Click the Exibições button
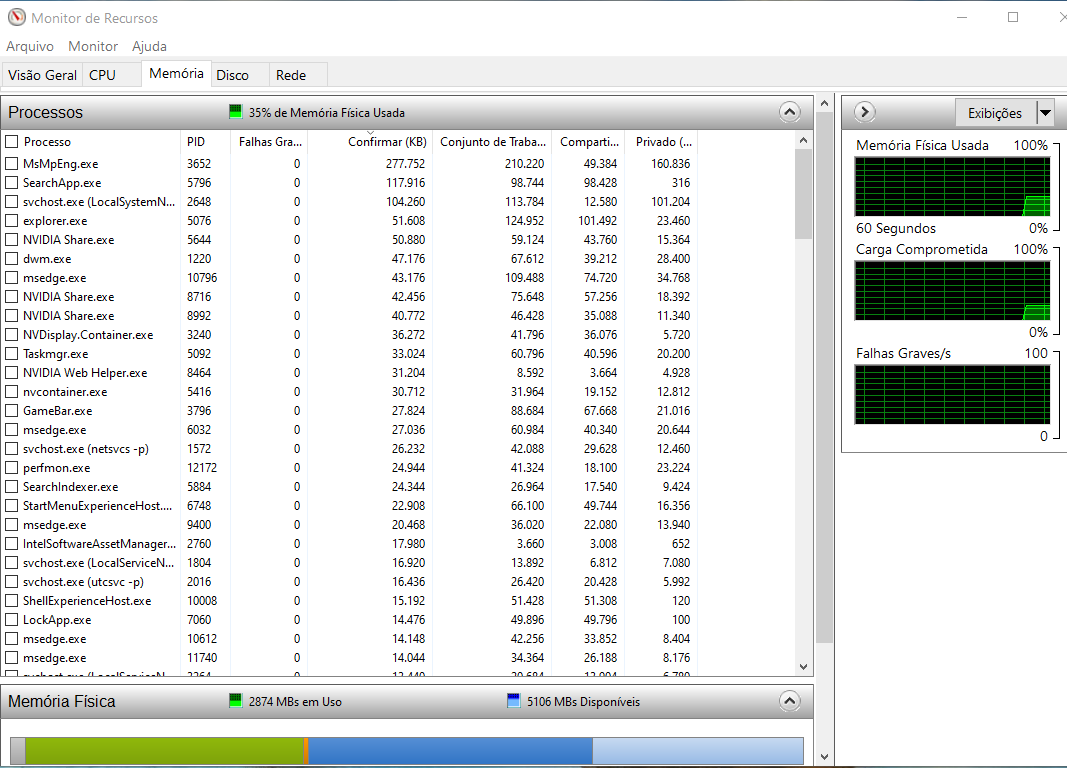Image resolution: width=1067 pixels, height=768 pixels. tap(996, 112)
